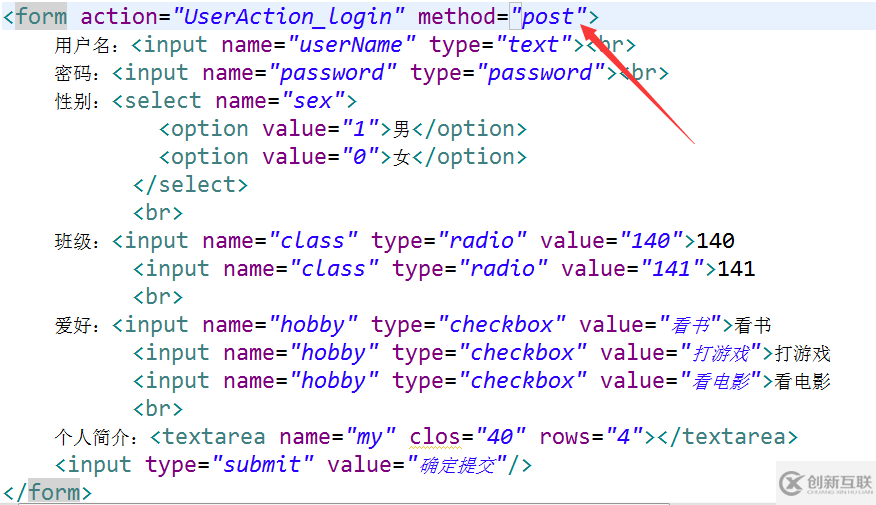Click the "sex" select name value
Screen dimensions: 876x505
point(312,101)
